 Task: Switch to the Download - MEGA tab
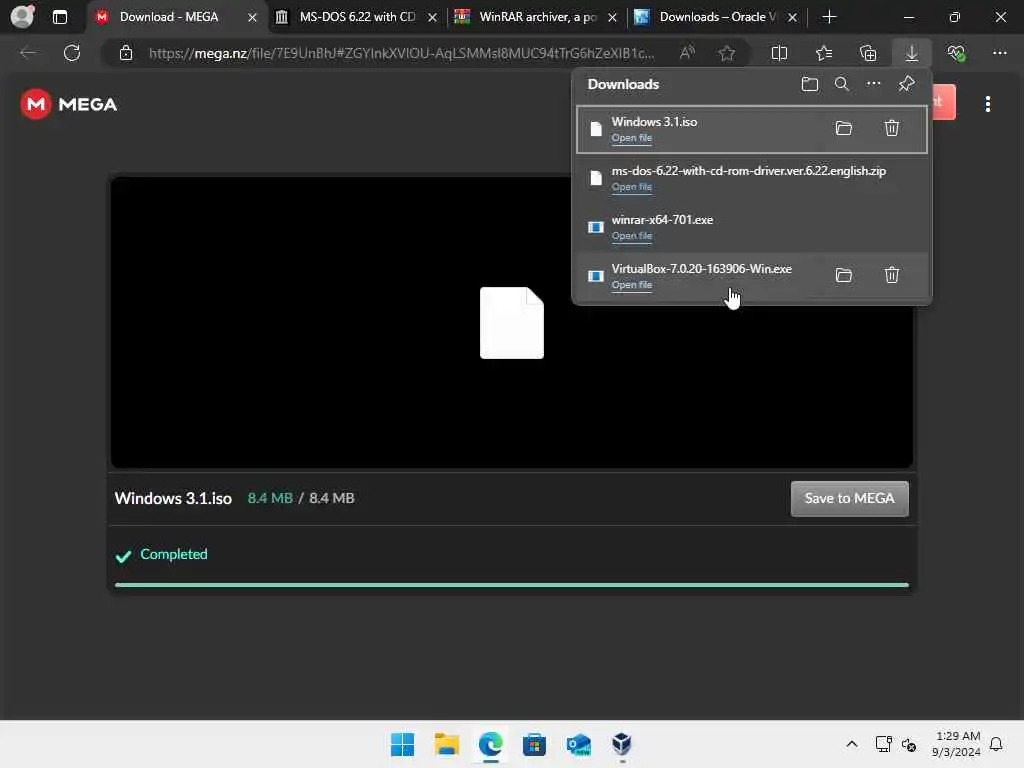pyautogui.click(x=168, y=17)
